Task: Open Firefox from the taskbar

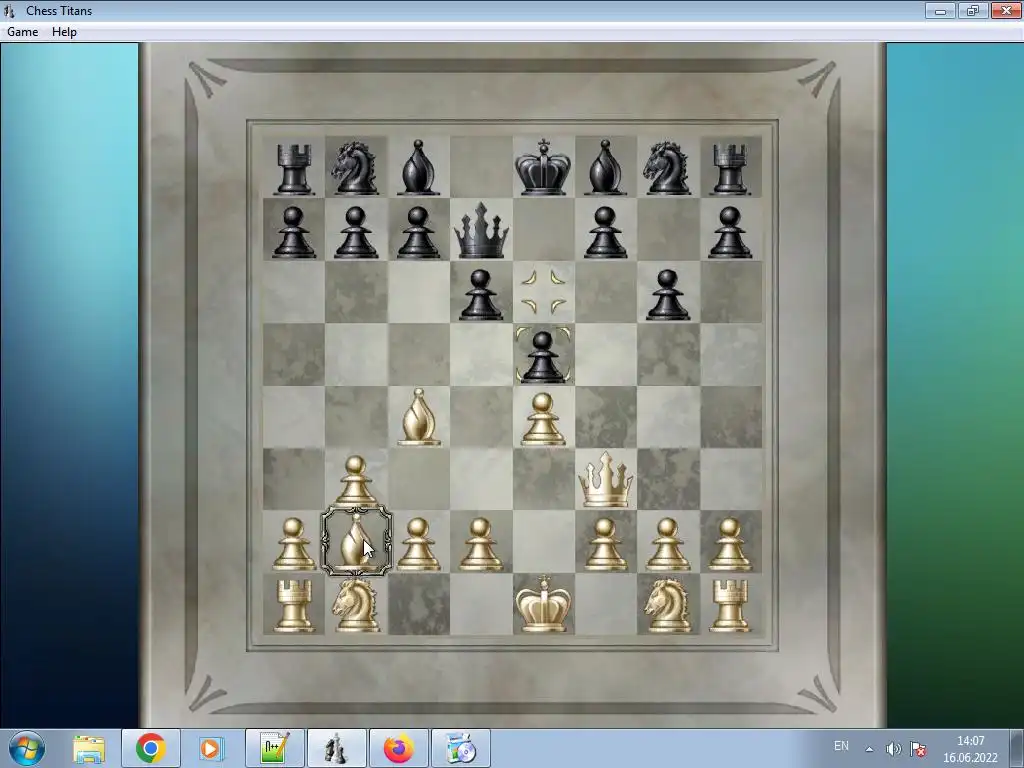Action: click(x=399, y=748)
